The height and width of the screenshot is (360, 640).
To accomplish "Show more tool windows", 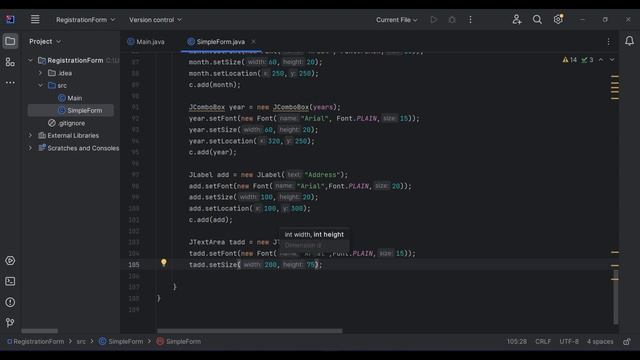I will (x=10, y=82).
